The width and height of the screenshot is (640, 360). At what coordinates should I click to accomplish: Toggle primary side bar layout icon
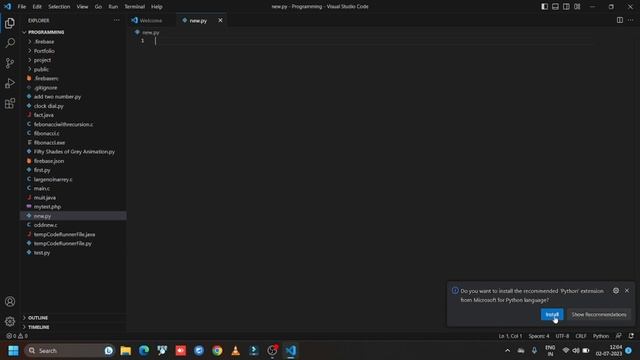tap(544, 7)
